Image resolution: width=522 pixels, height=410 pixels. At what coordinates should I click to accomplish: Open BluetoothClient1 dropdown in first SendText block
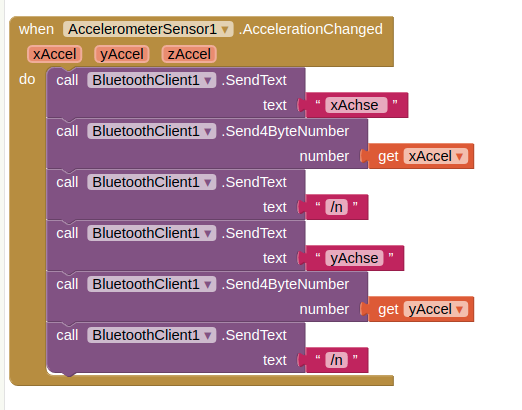point(152,80)
